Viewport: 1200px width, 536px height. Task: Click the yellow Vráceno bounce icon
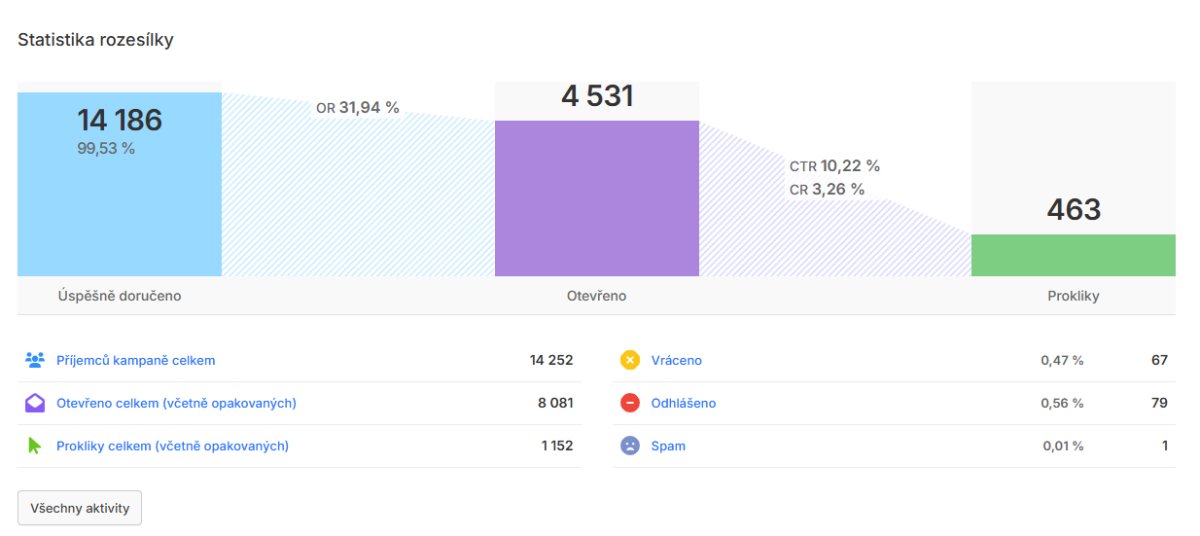point(630,360)
